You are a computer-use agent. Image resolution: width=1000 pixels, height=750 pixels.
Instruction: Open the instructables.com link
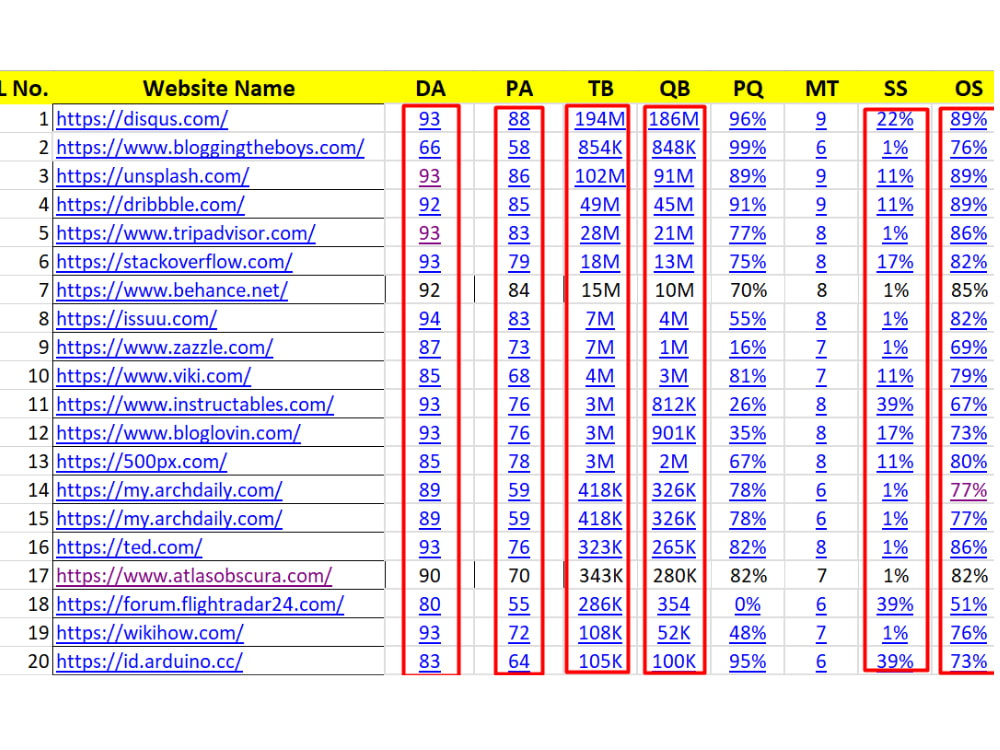[x=195, y=405]
